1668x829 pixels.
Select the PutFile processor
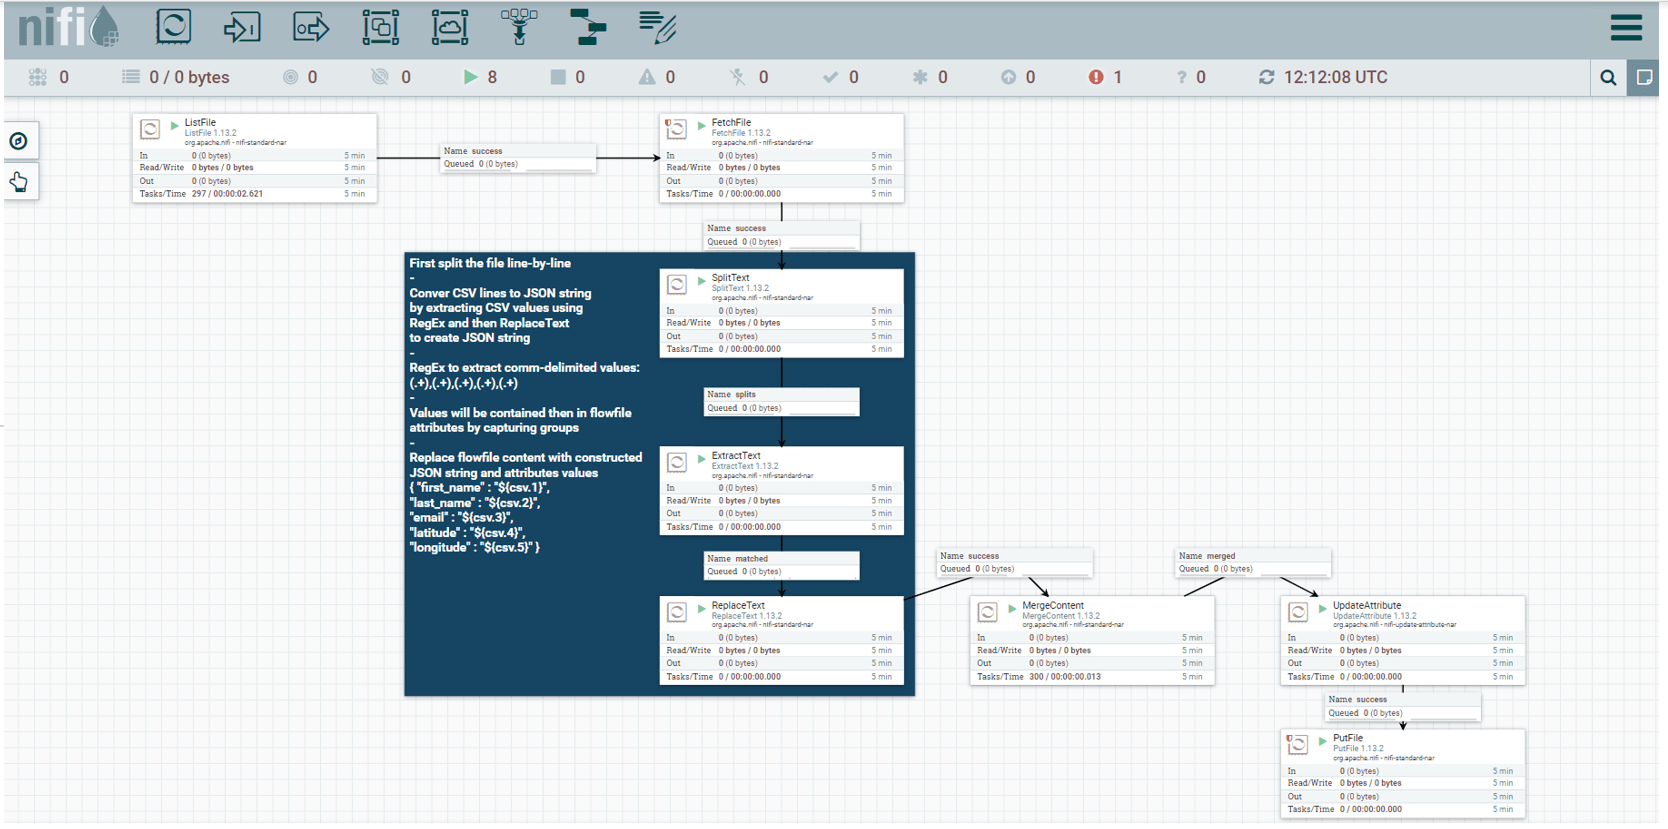(x=1403, y=774)
